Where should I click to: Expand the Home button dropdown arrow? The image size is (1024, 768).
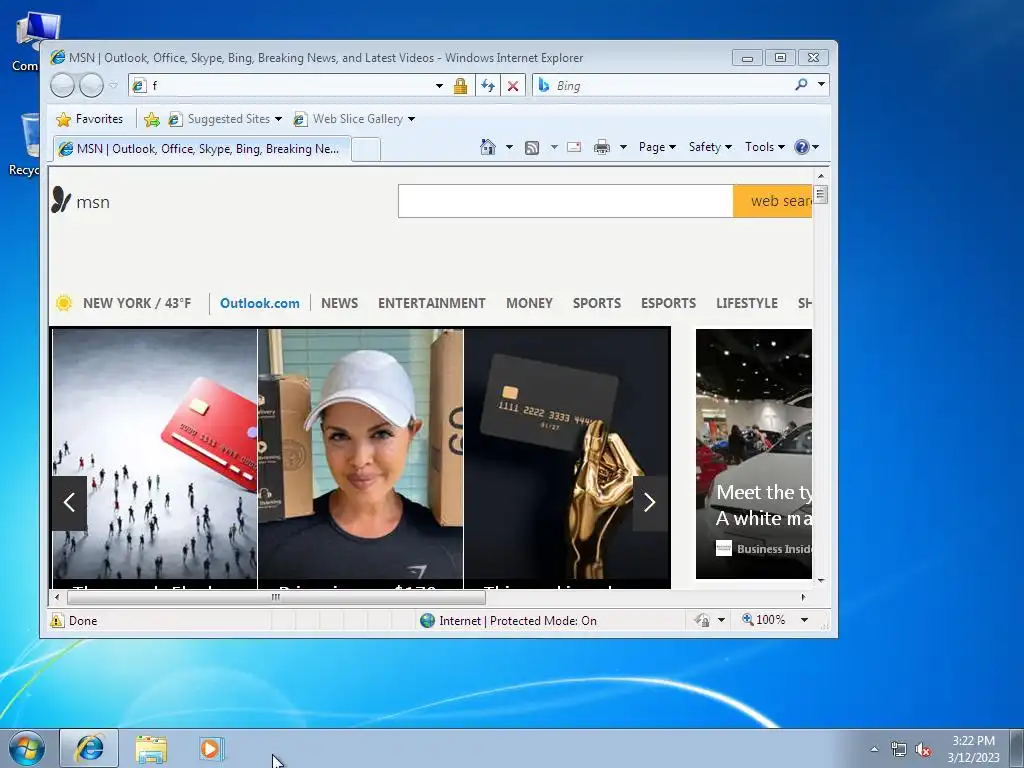(x=509, y=147)
